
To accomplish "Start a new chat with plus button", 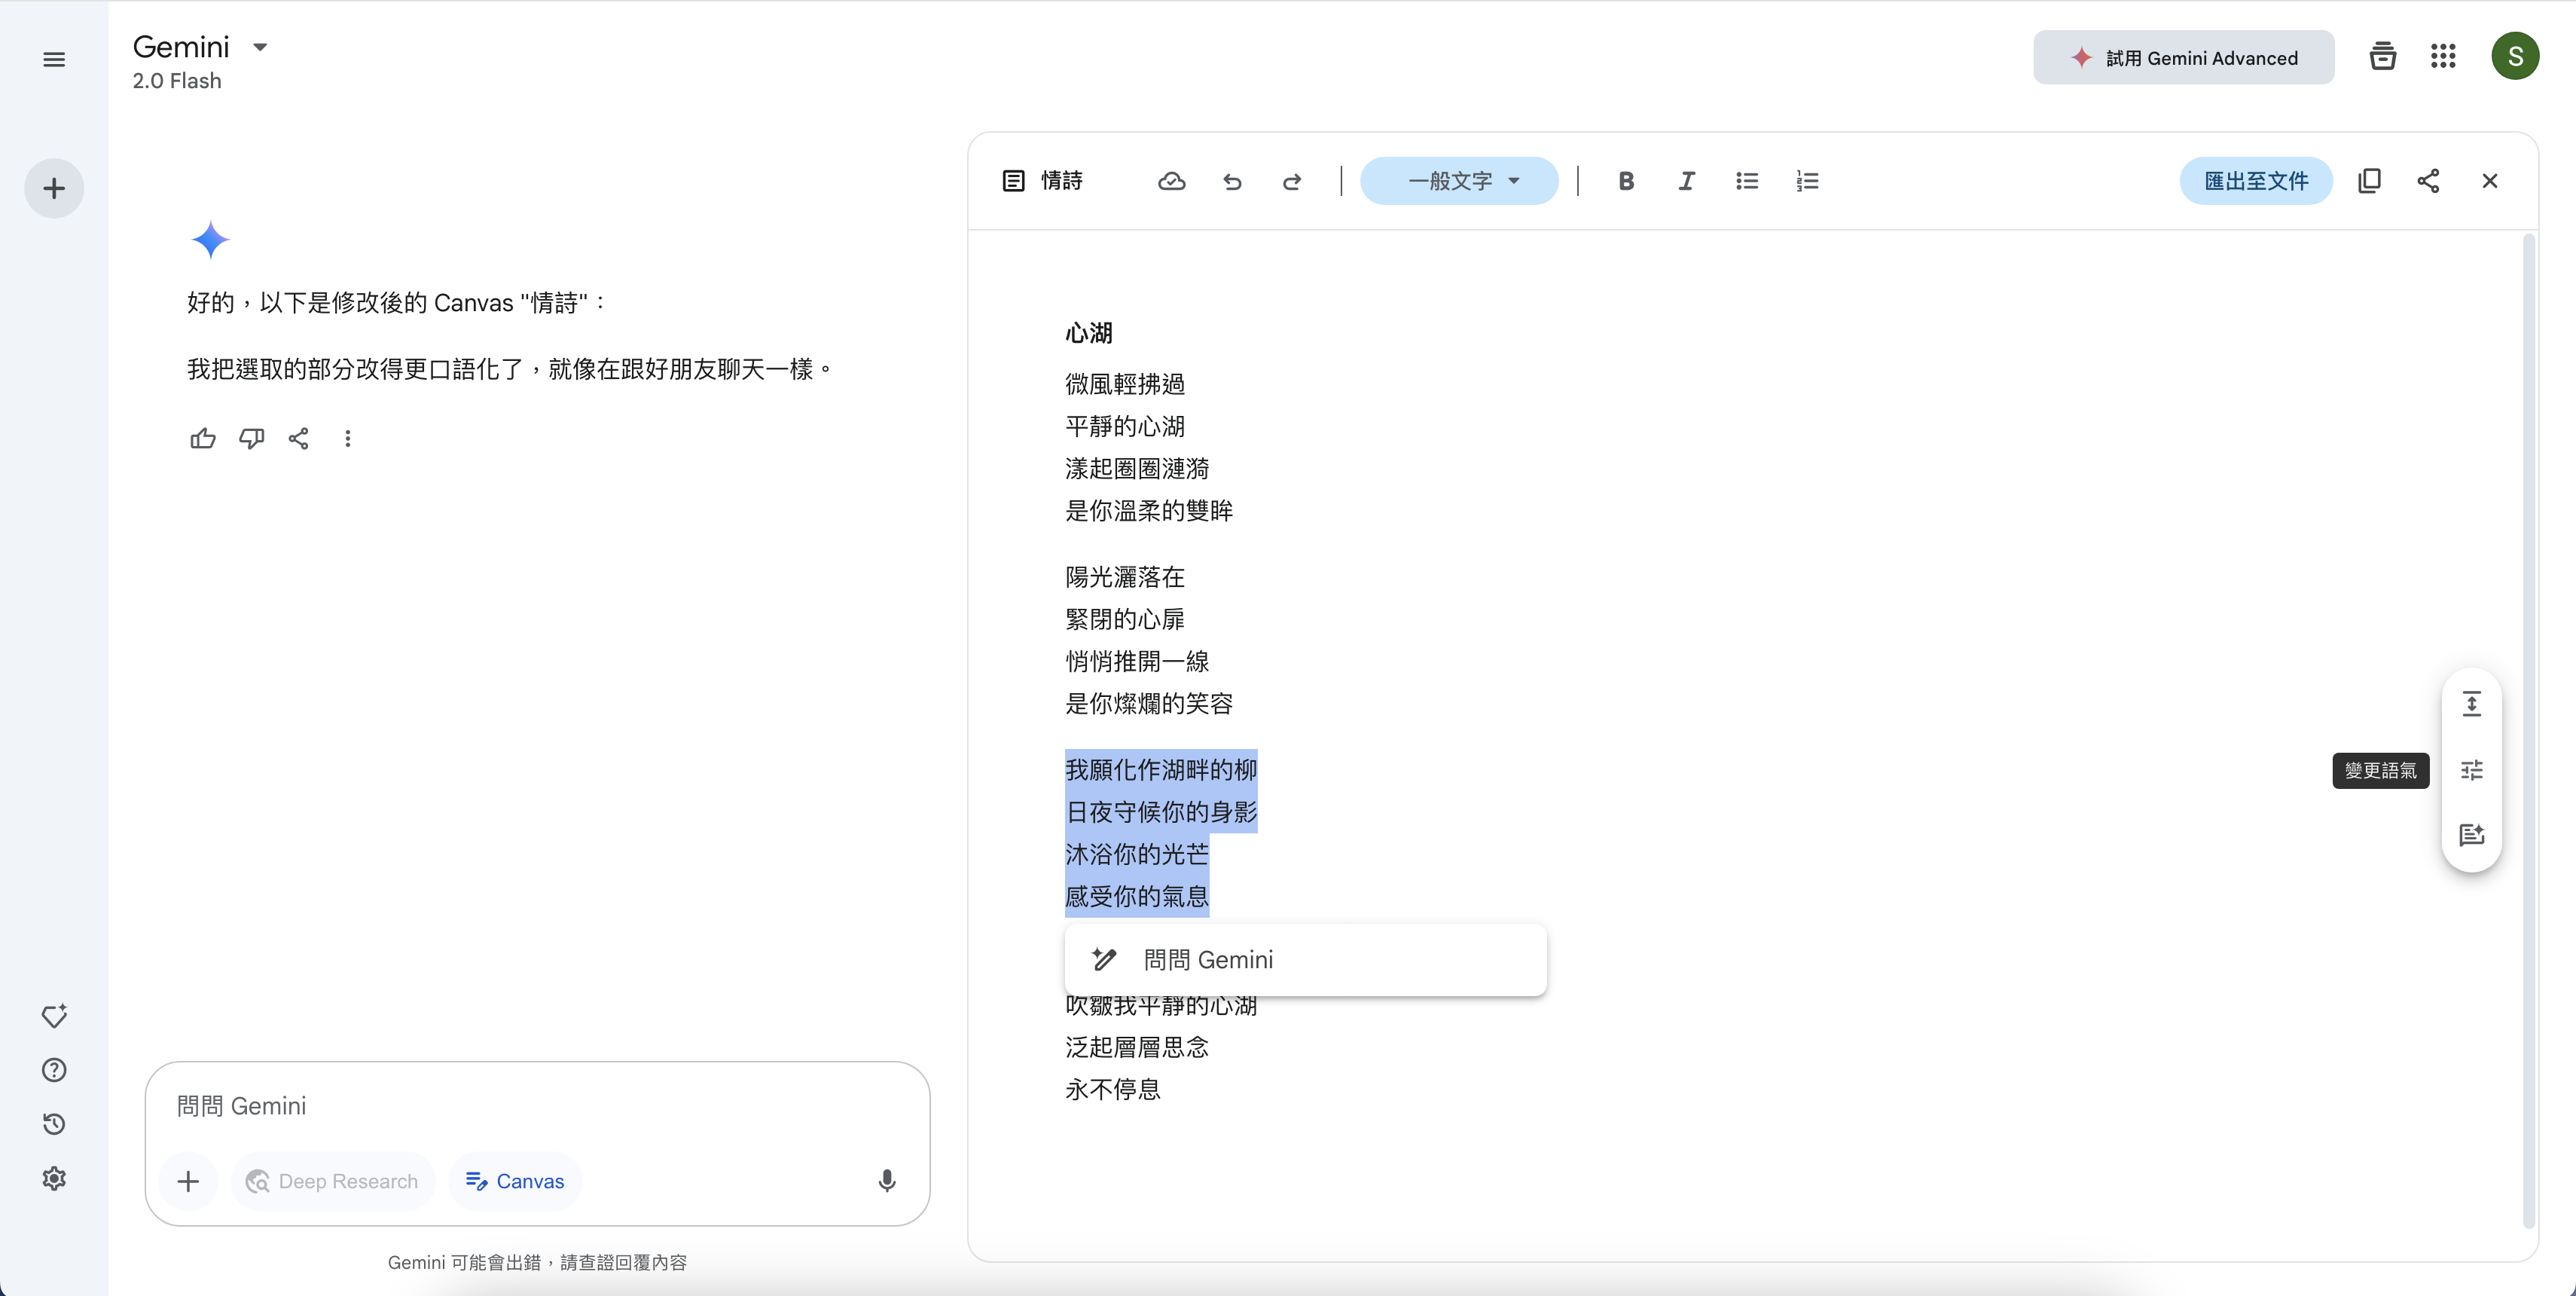I will tap(54, 188).
